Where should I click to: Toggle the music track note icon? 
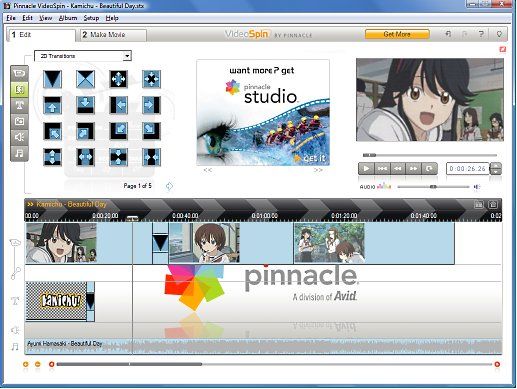[15, 347]
